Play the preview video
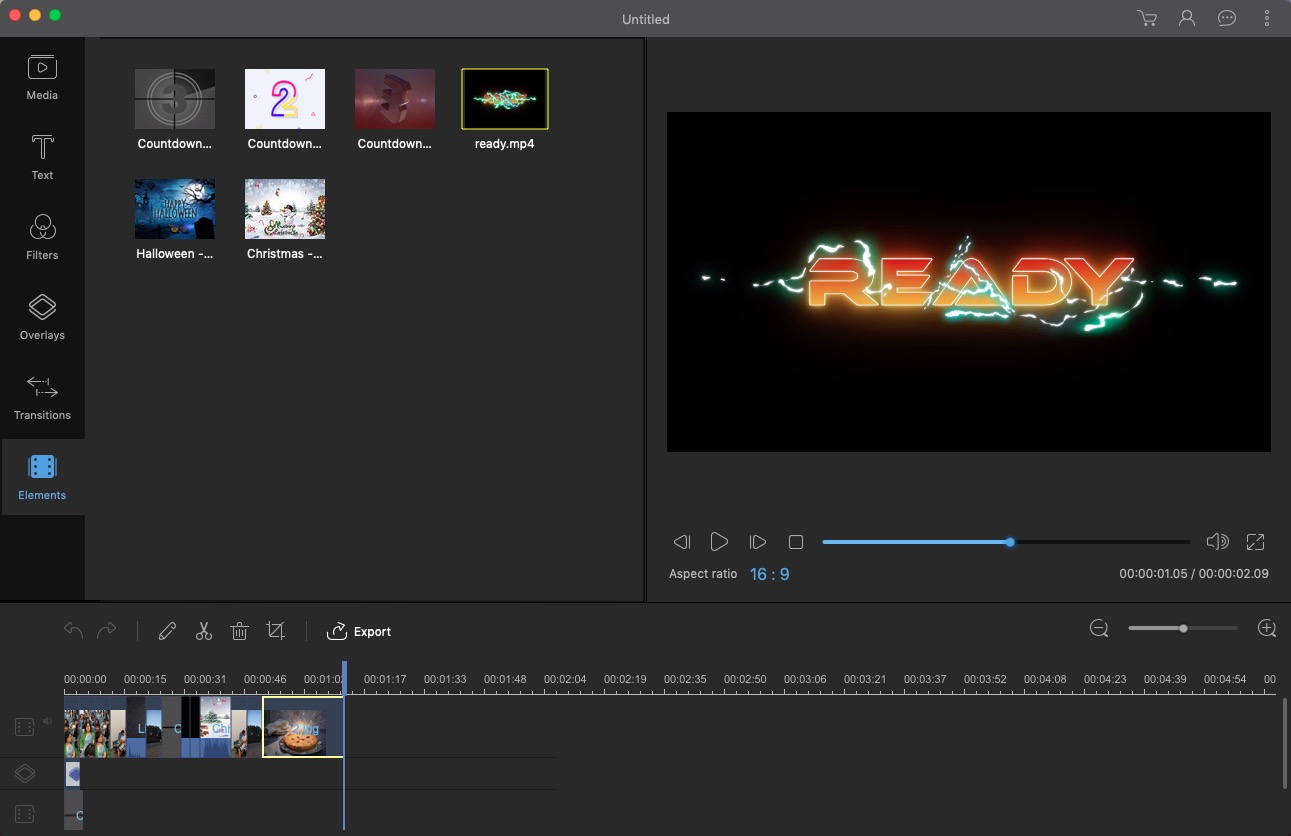The image size is (1291, 836). click(x=719, y=542)
